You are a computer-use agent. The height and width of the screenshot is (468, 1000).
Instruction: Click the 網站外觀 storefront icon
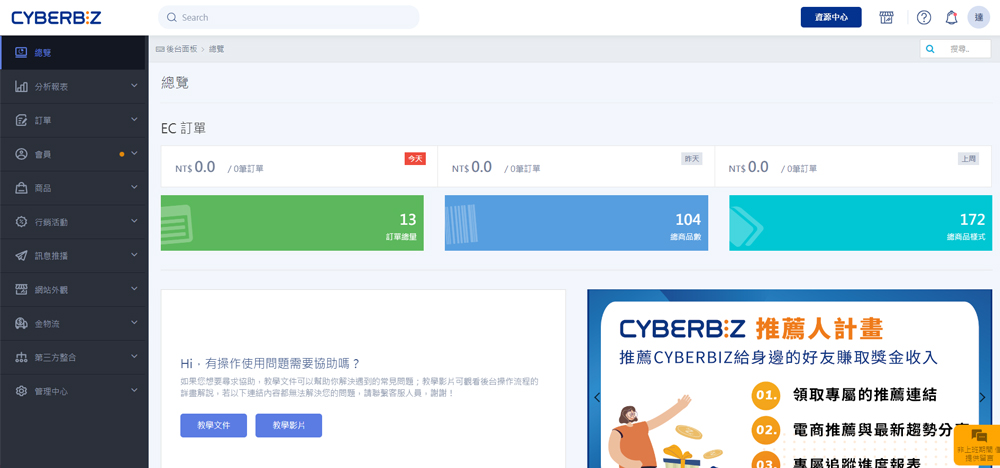(x=21, y=289)
